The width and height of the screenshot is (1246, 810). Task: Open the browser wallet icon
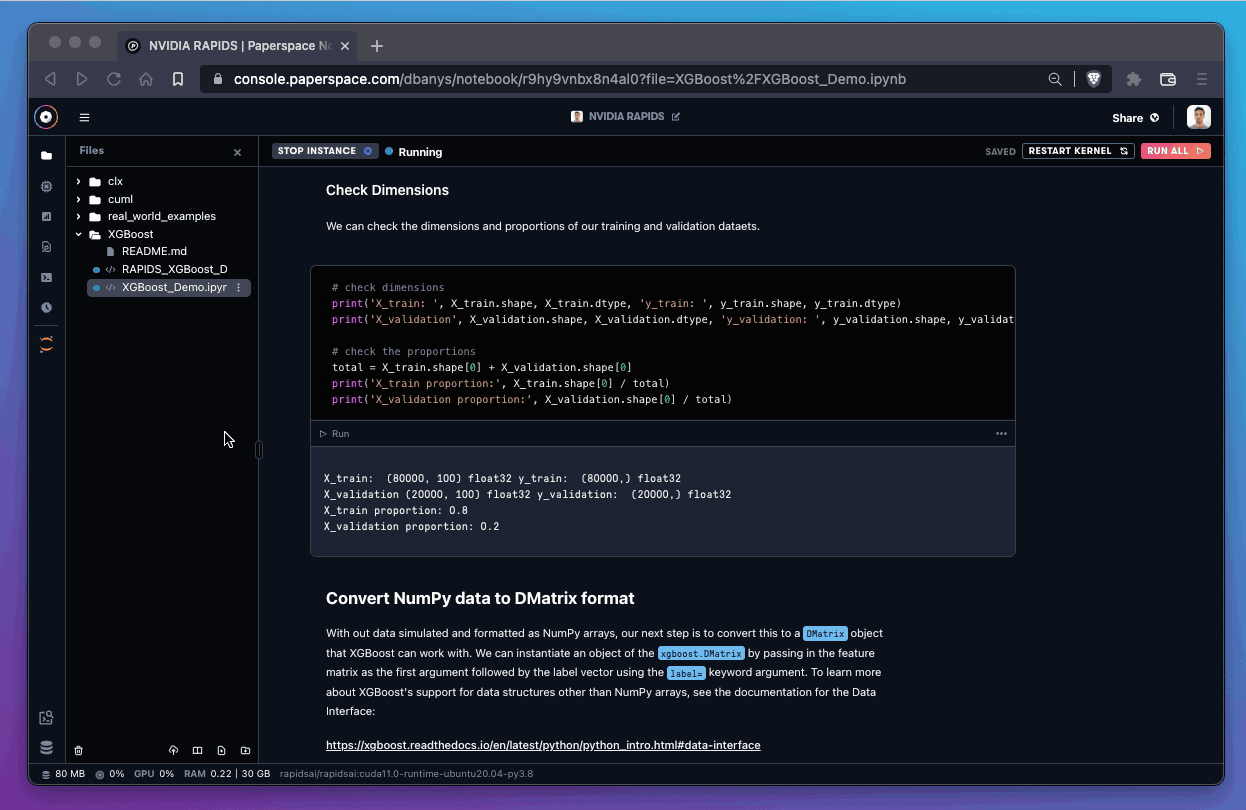coord(1167,79)
